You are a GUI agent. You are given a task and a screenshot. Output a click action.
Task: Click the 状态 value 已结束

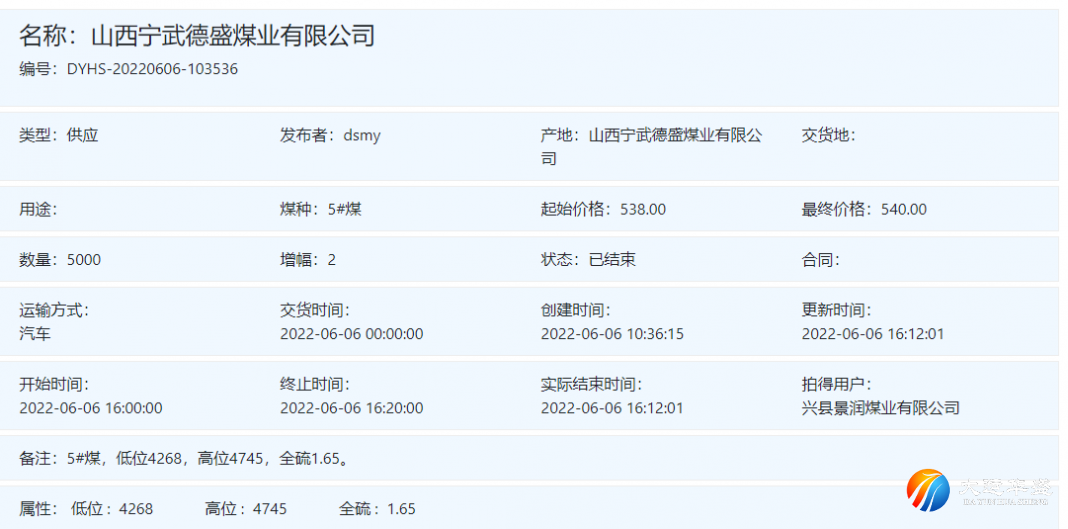(x=612, y=260)
